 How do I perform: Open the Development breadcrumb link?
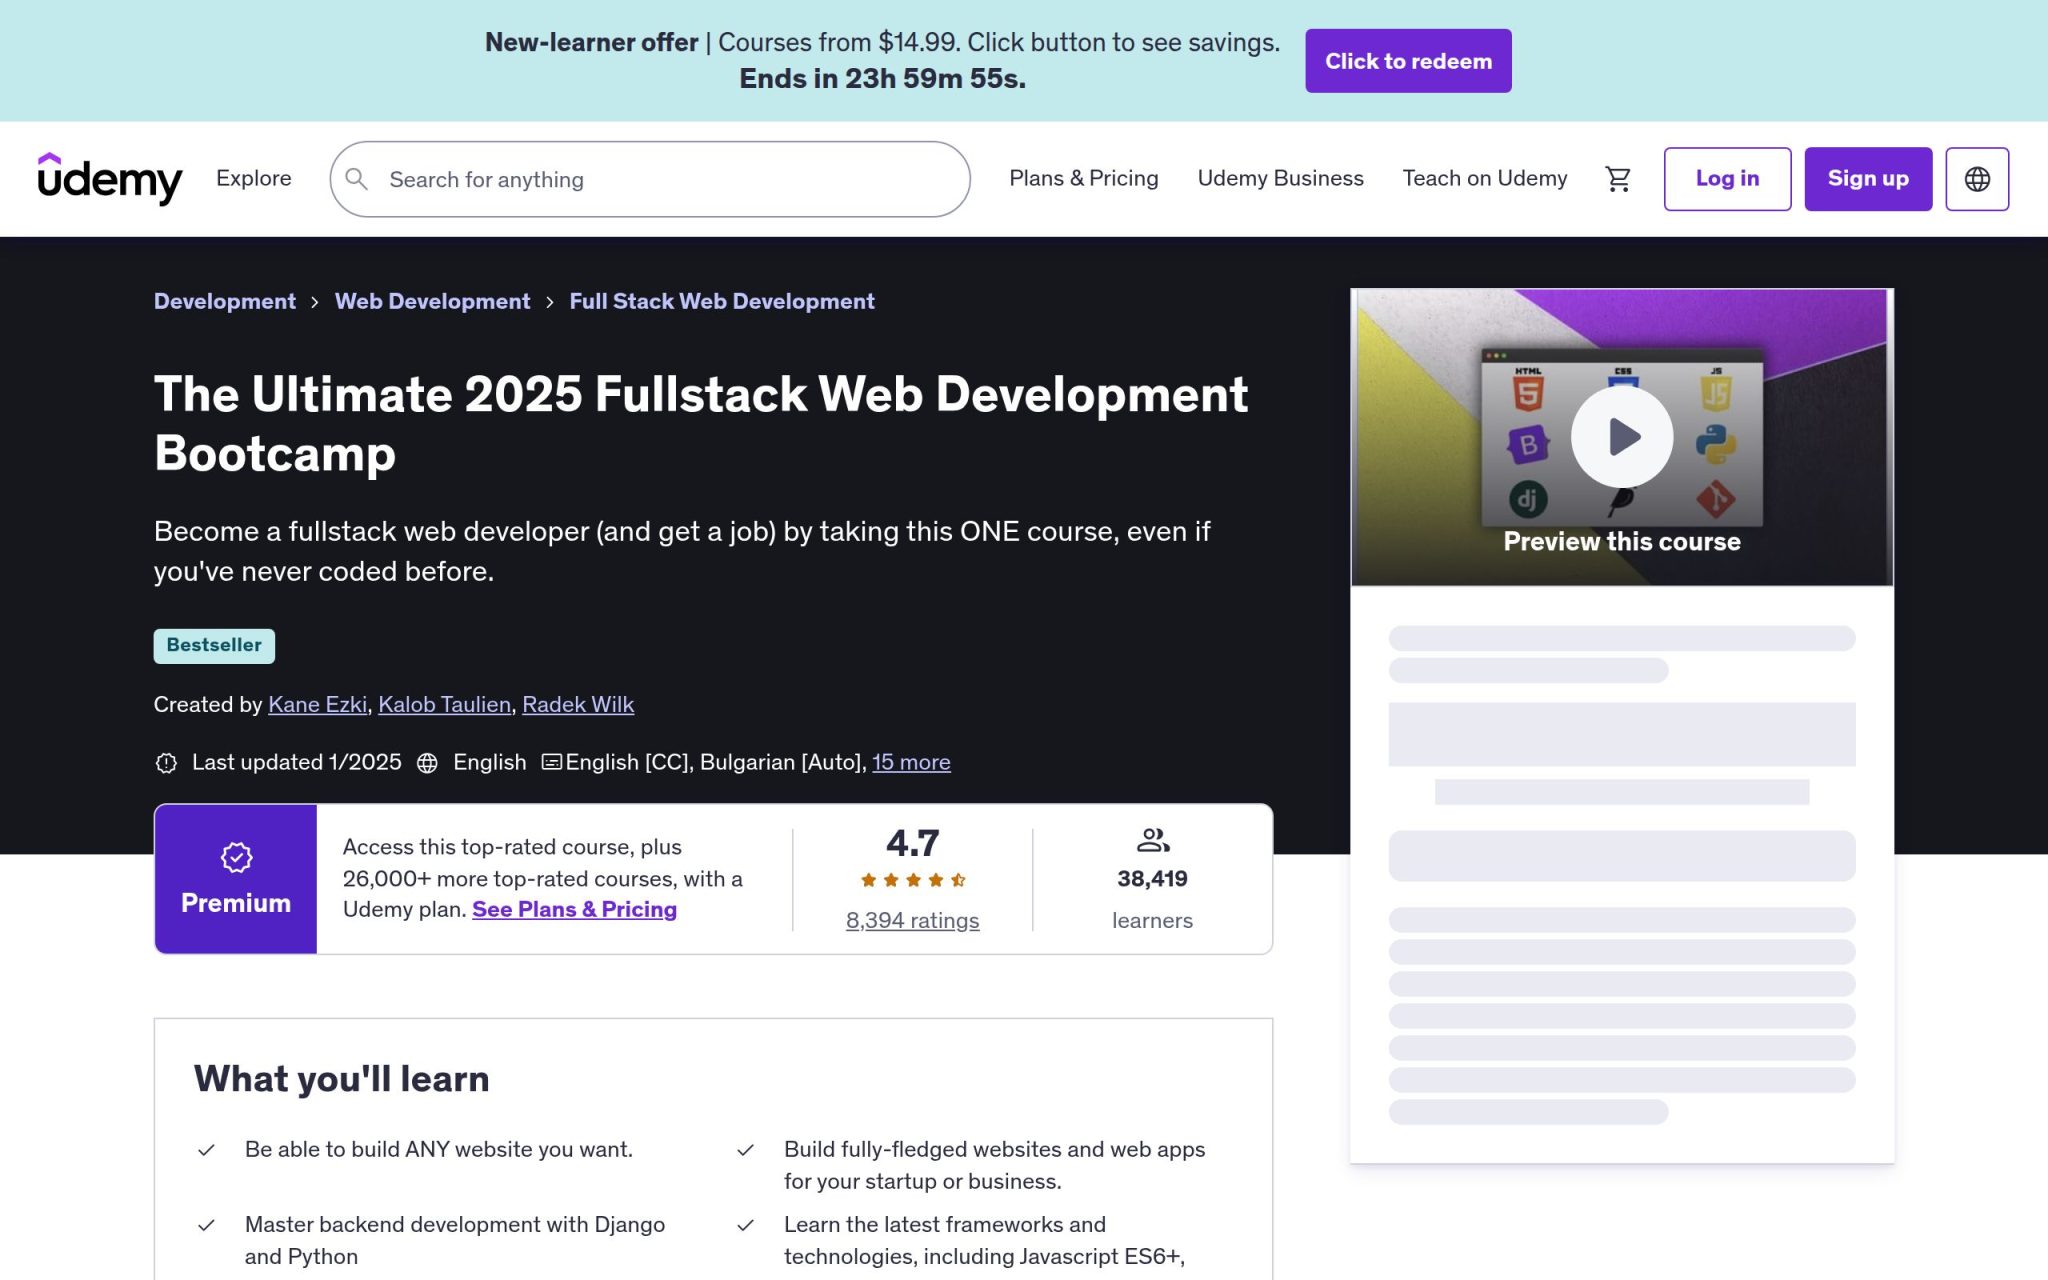[x=225, y=301]
